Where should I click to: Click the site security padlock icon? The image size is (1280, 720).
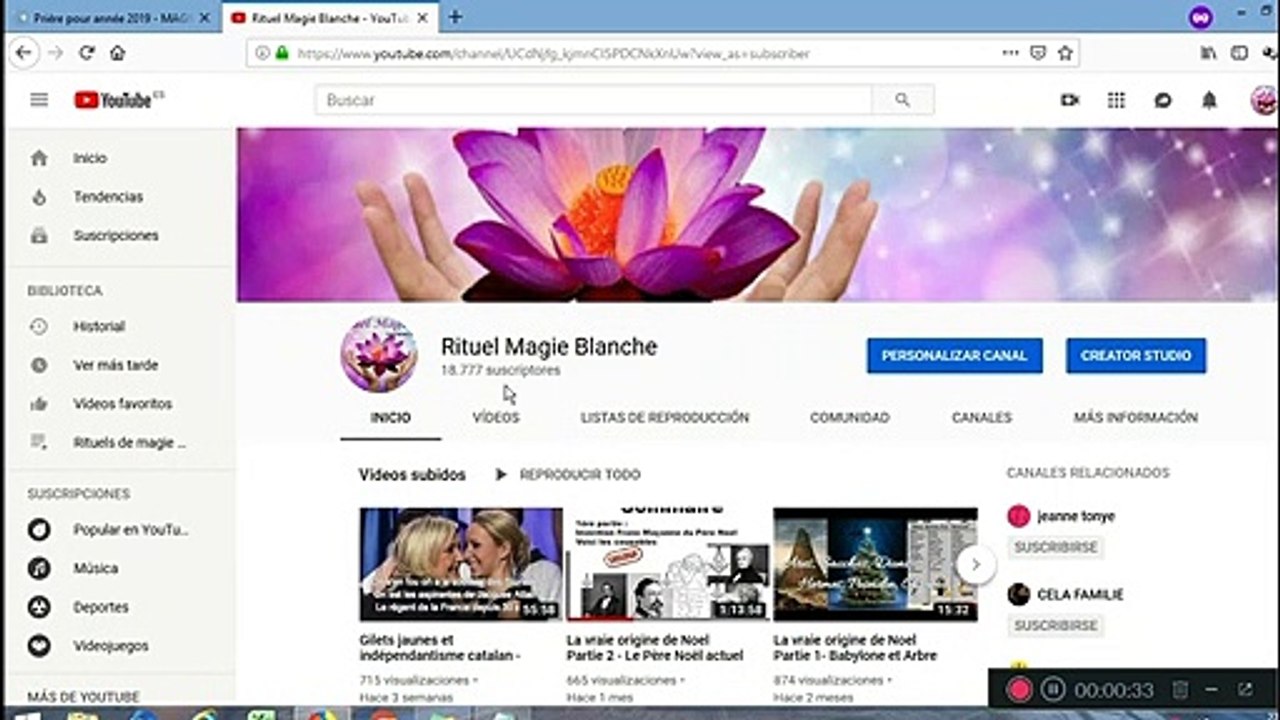pos(282,53)
